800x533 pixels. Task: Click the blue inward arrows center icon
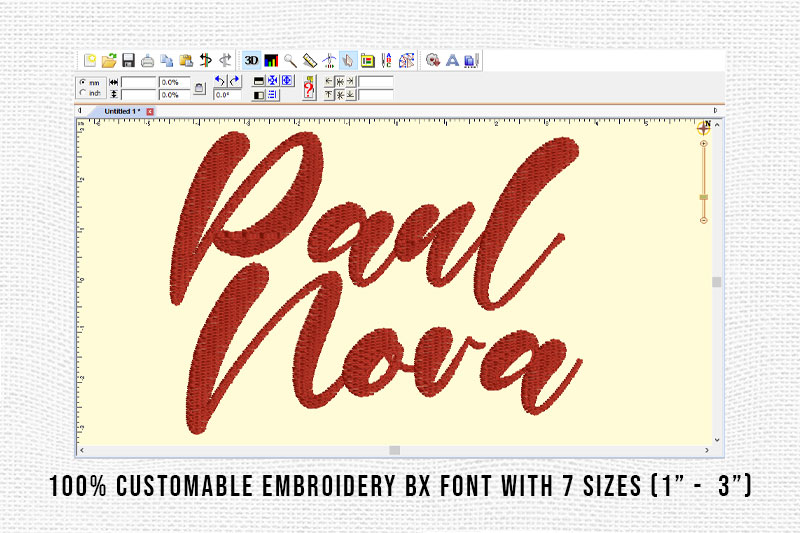(272, 81)
